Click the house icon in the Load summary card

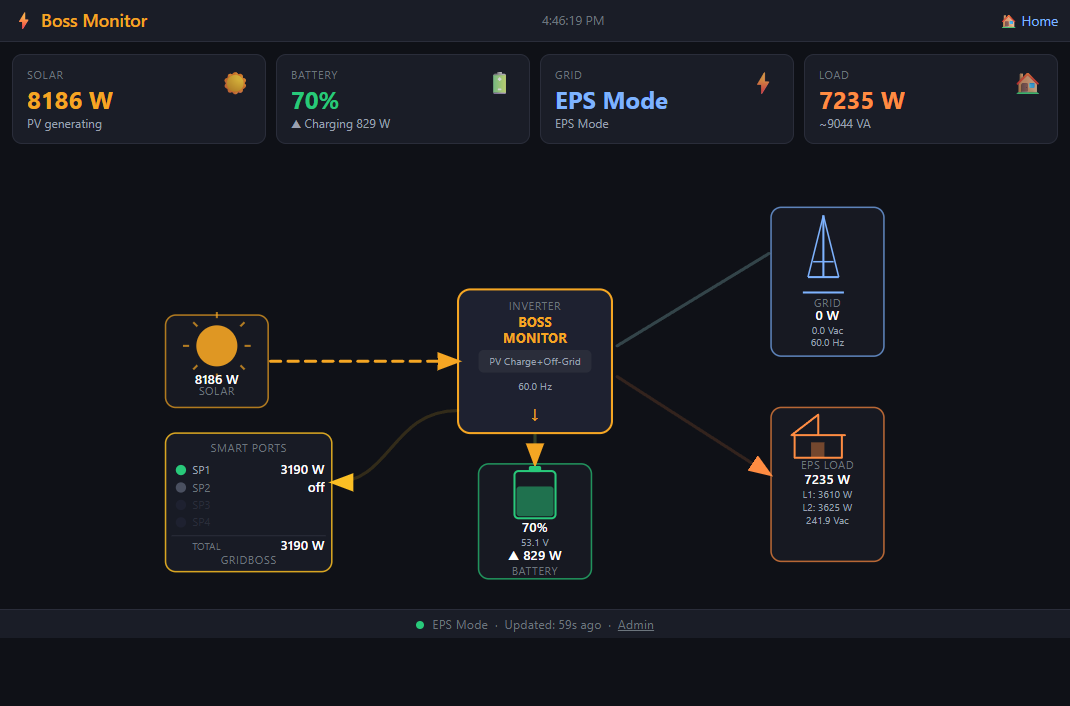tap(1027, 83)
